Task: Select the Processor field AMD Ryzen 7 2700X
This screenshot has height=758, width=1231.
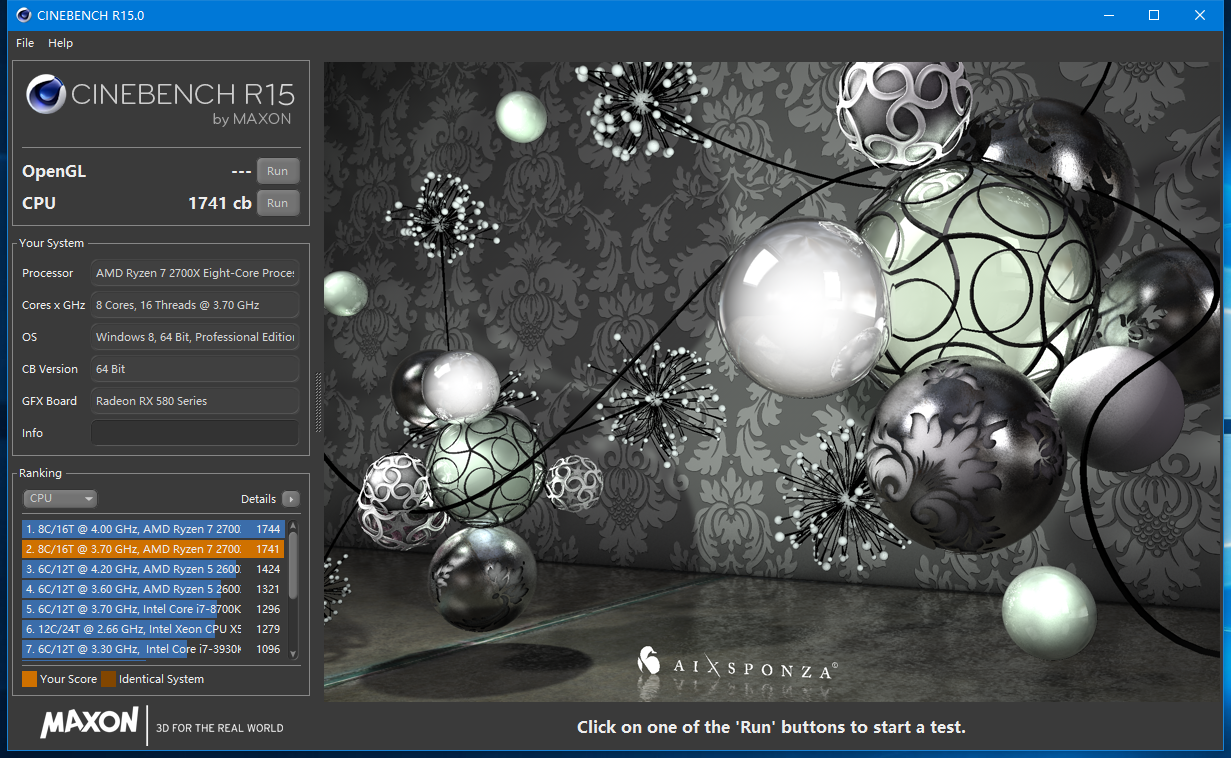Action: [195, 273]
